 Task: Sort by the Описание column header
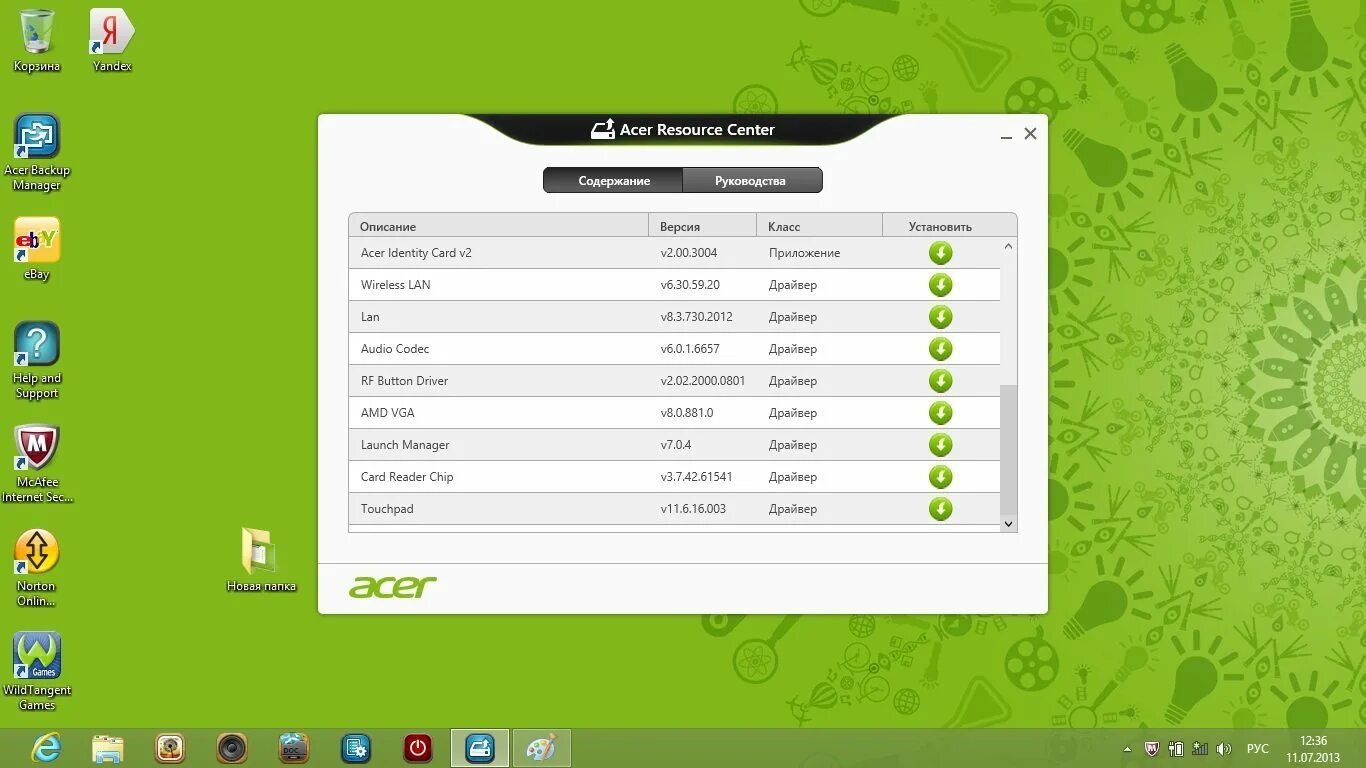click(x=498, y=226)
